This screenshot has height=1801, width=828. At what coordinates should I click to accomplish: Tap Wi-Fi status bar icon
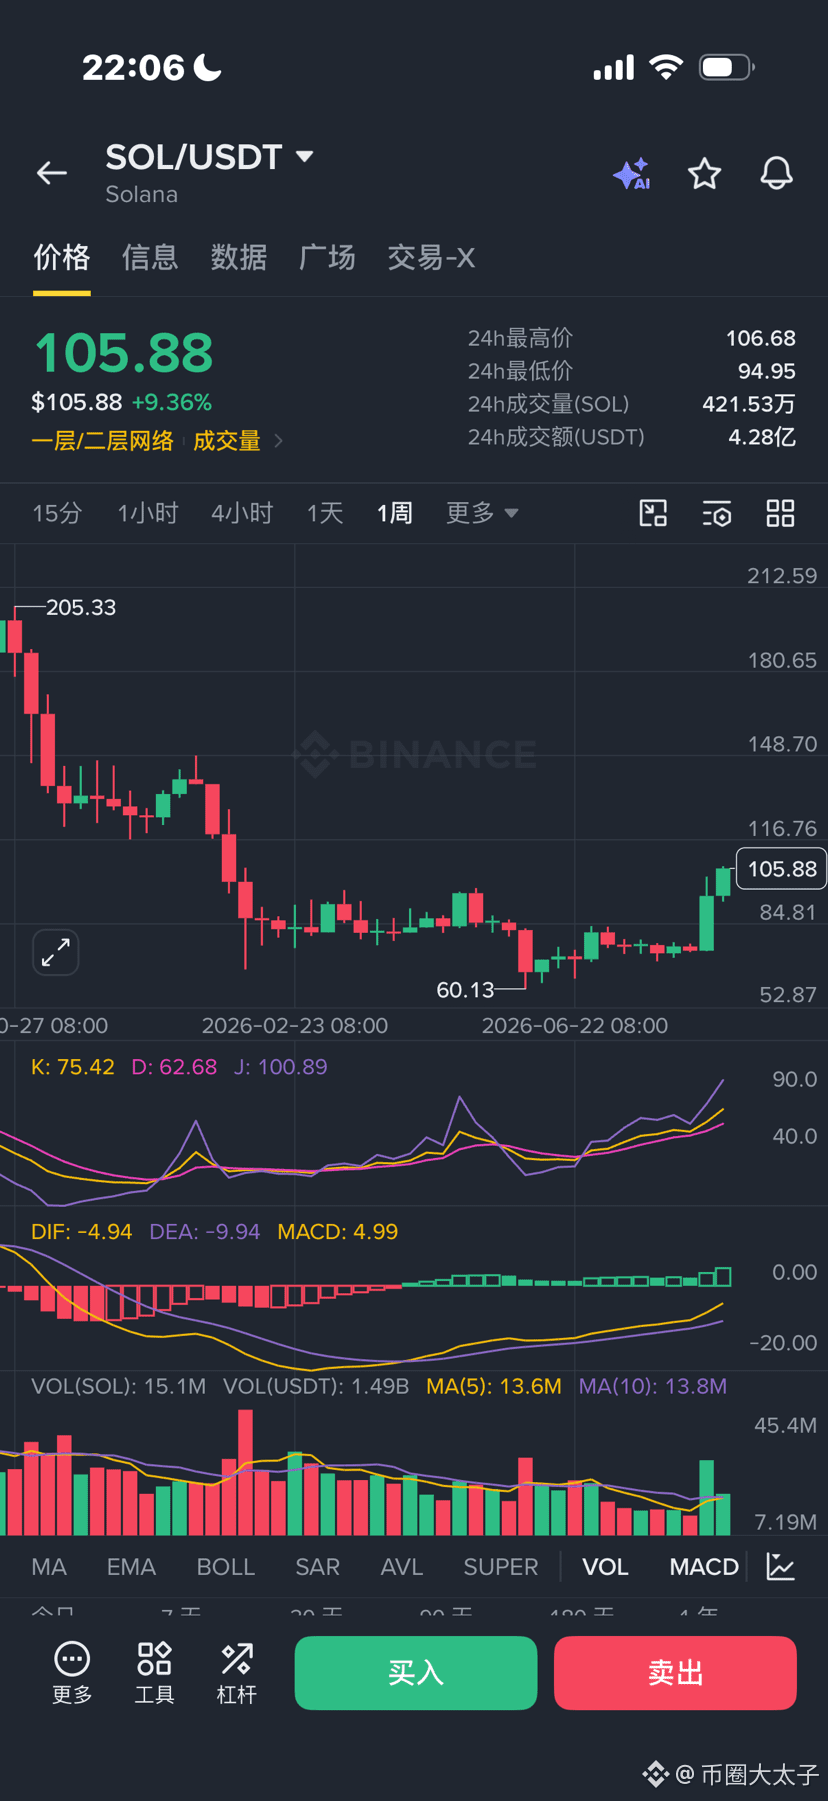[666, 67]
